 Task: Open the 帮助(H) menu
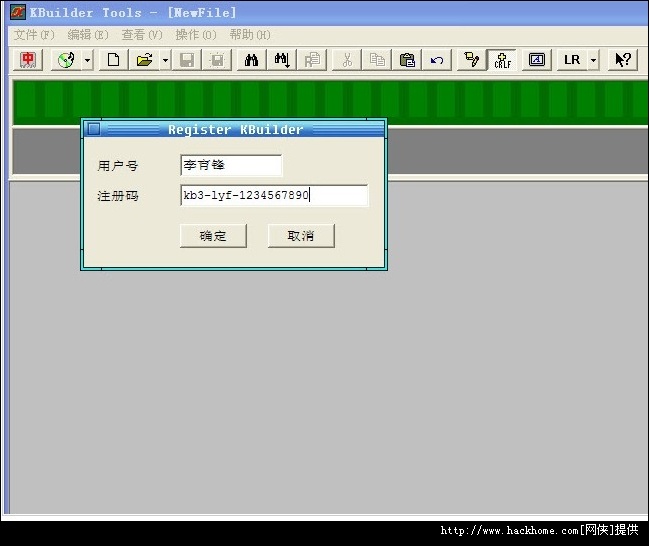click(x=250, y=35)
